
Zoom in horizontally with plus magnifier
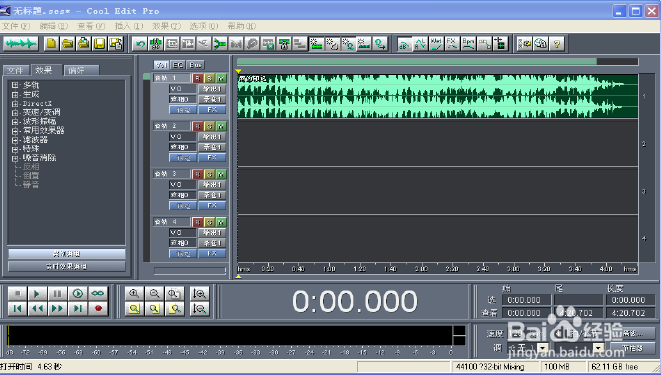[x=134, y=293]
